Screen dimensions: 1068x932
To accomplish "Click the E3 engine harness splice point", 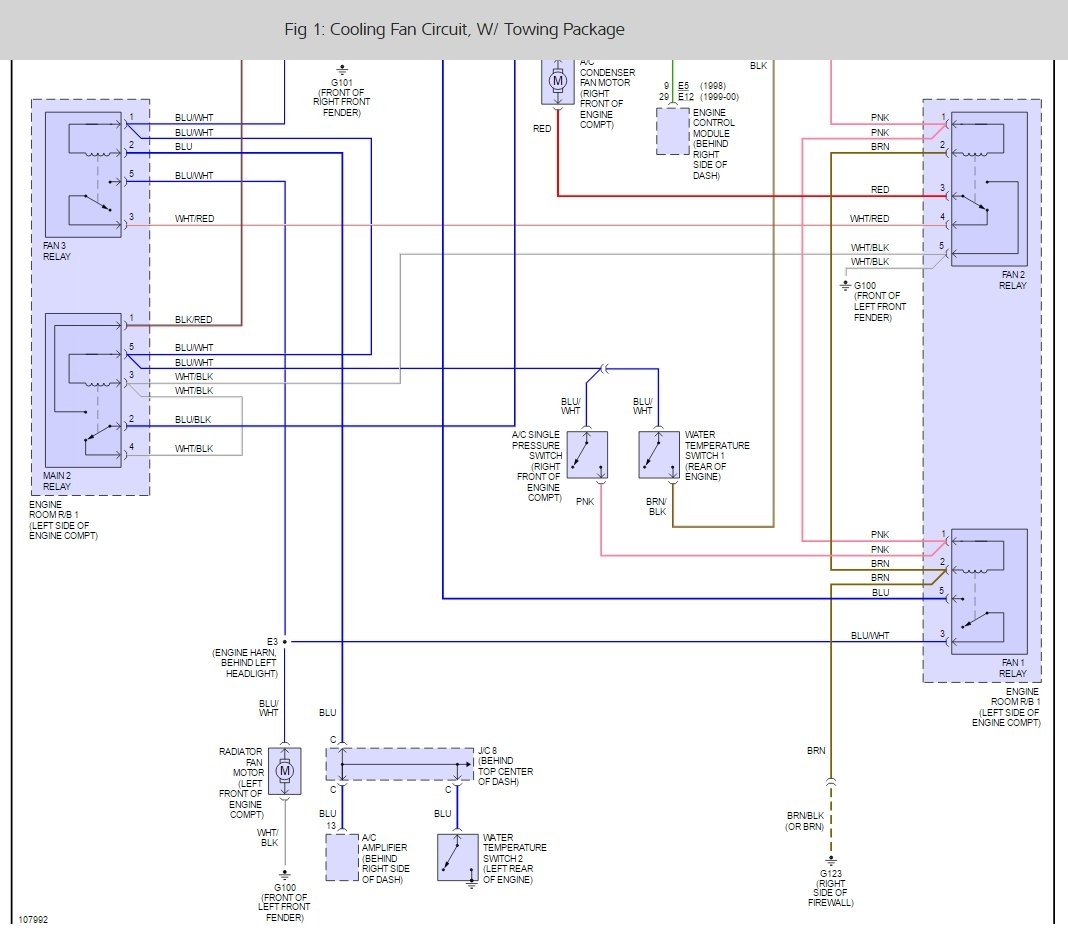I will pos(285,642).
